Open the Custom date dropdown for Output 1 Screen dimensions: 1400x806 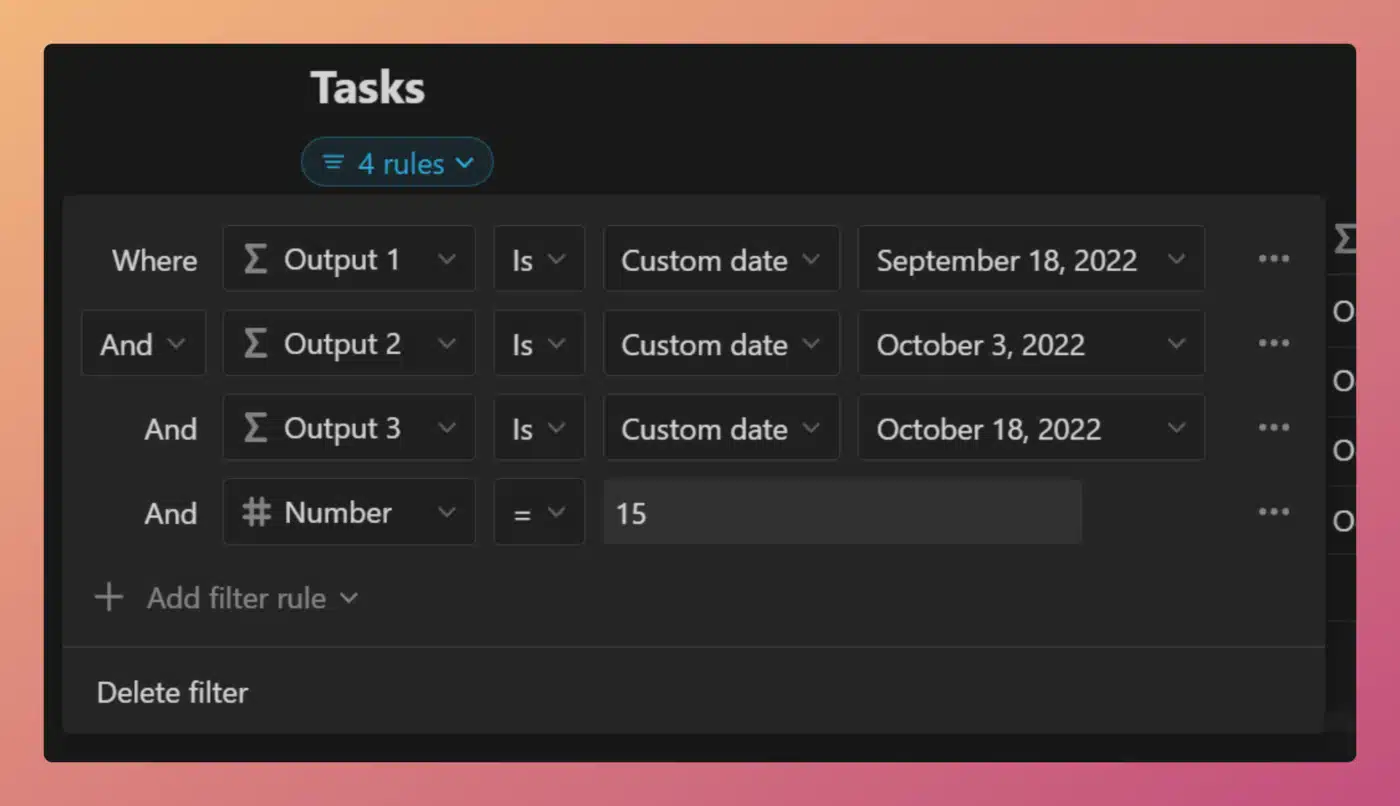click(721, 259)
